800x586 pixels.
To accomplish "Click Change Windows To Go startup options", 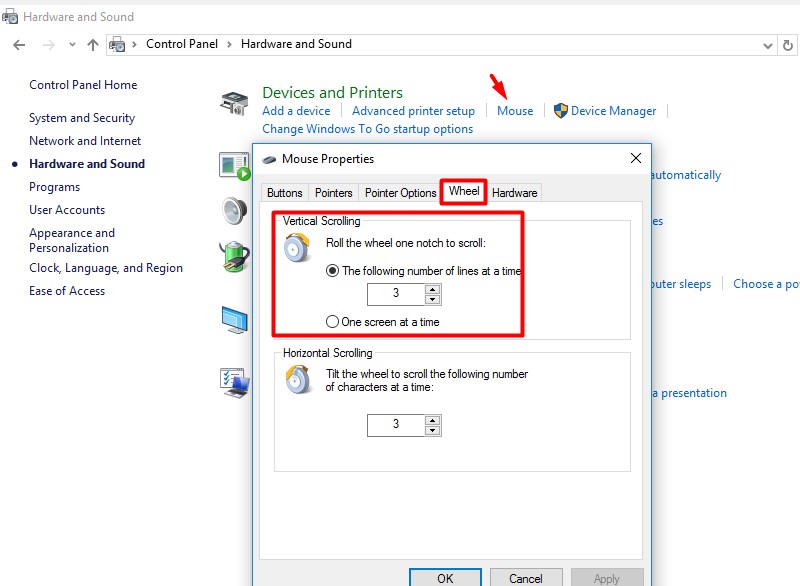I will point(367,129).
